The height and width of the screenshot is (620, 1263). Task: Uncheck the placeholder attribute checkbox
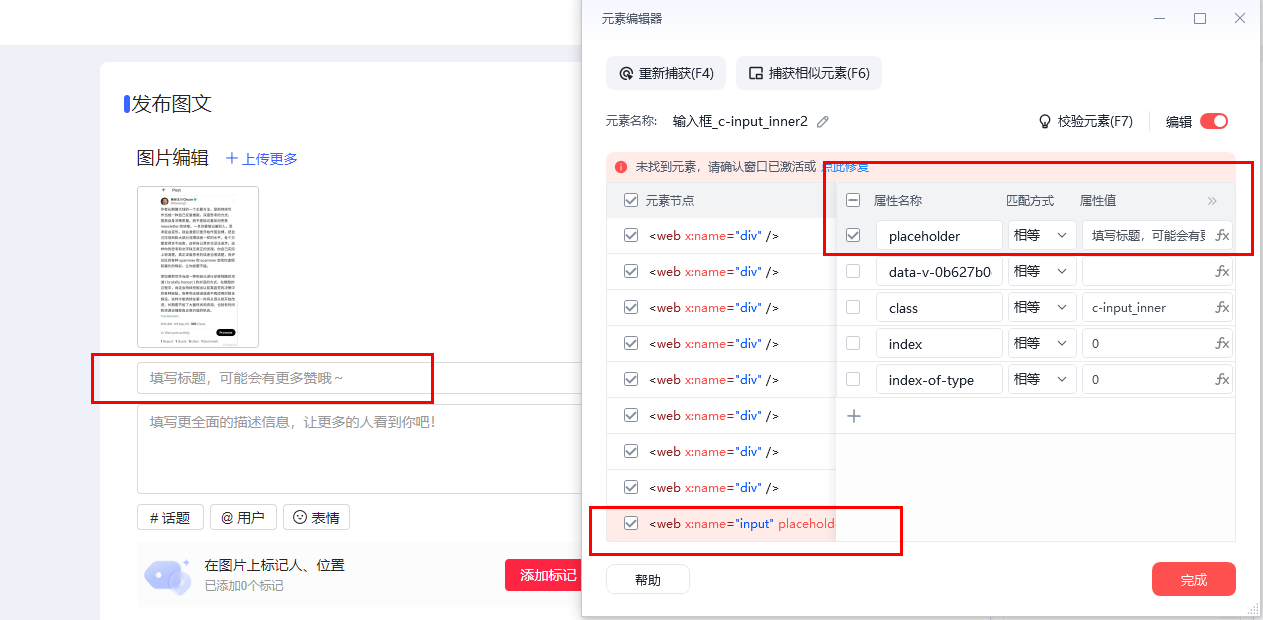(x=853, y=236)
